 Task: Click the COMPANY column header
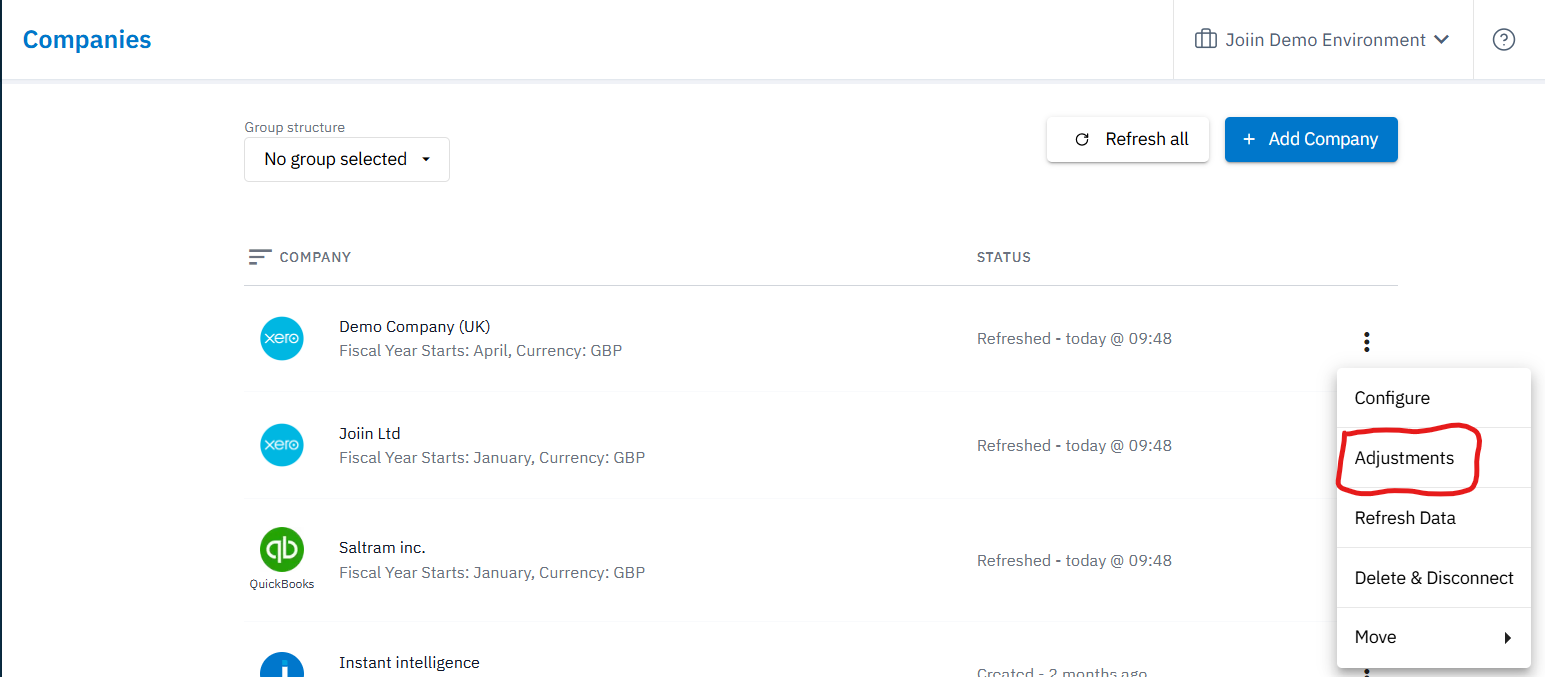pyautogui.click(x=315, y=257)
